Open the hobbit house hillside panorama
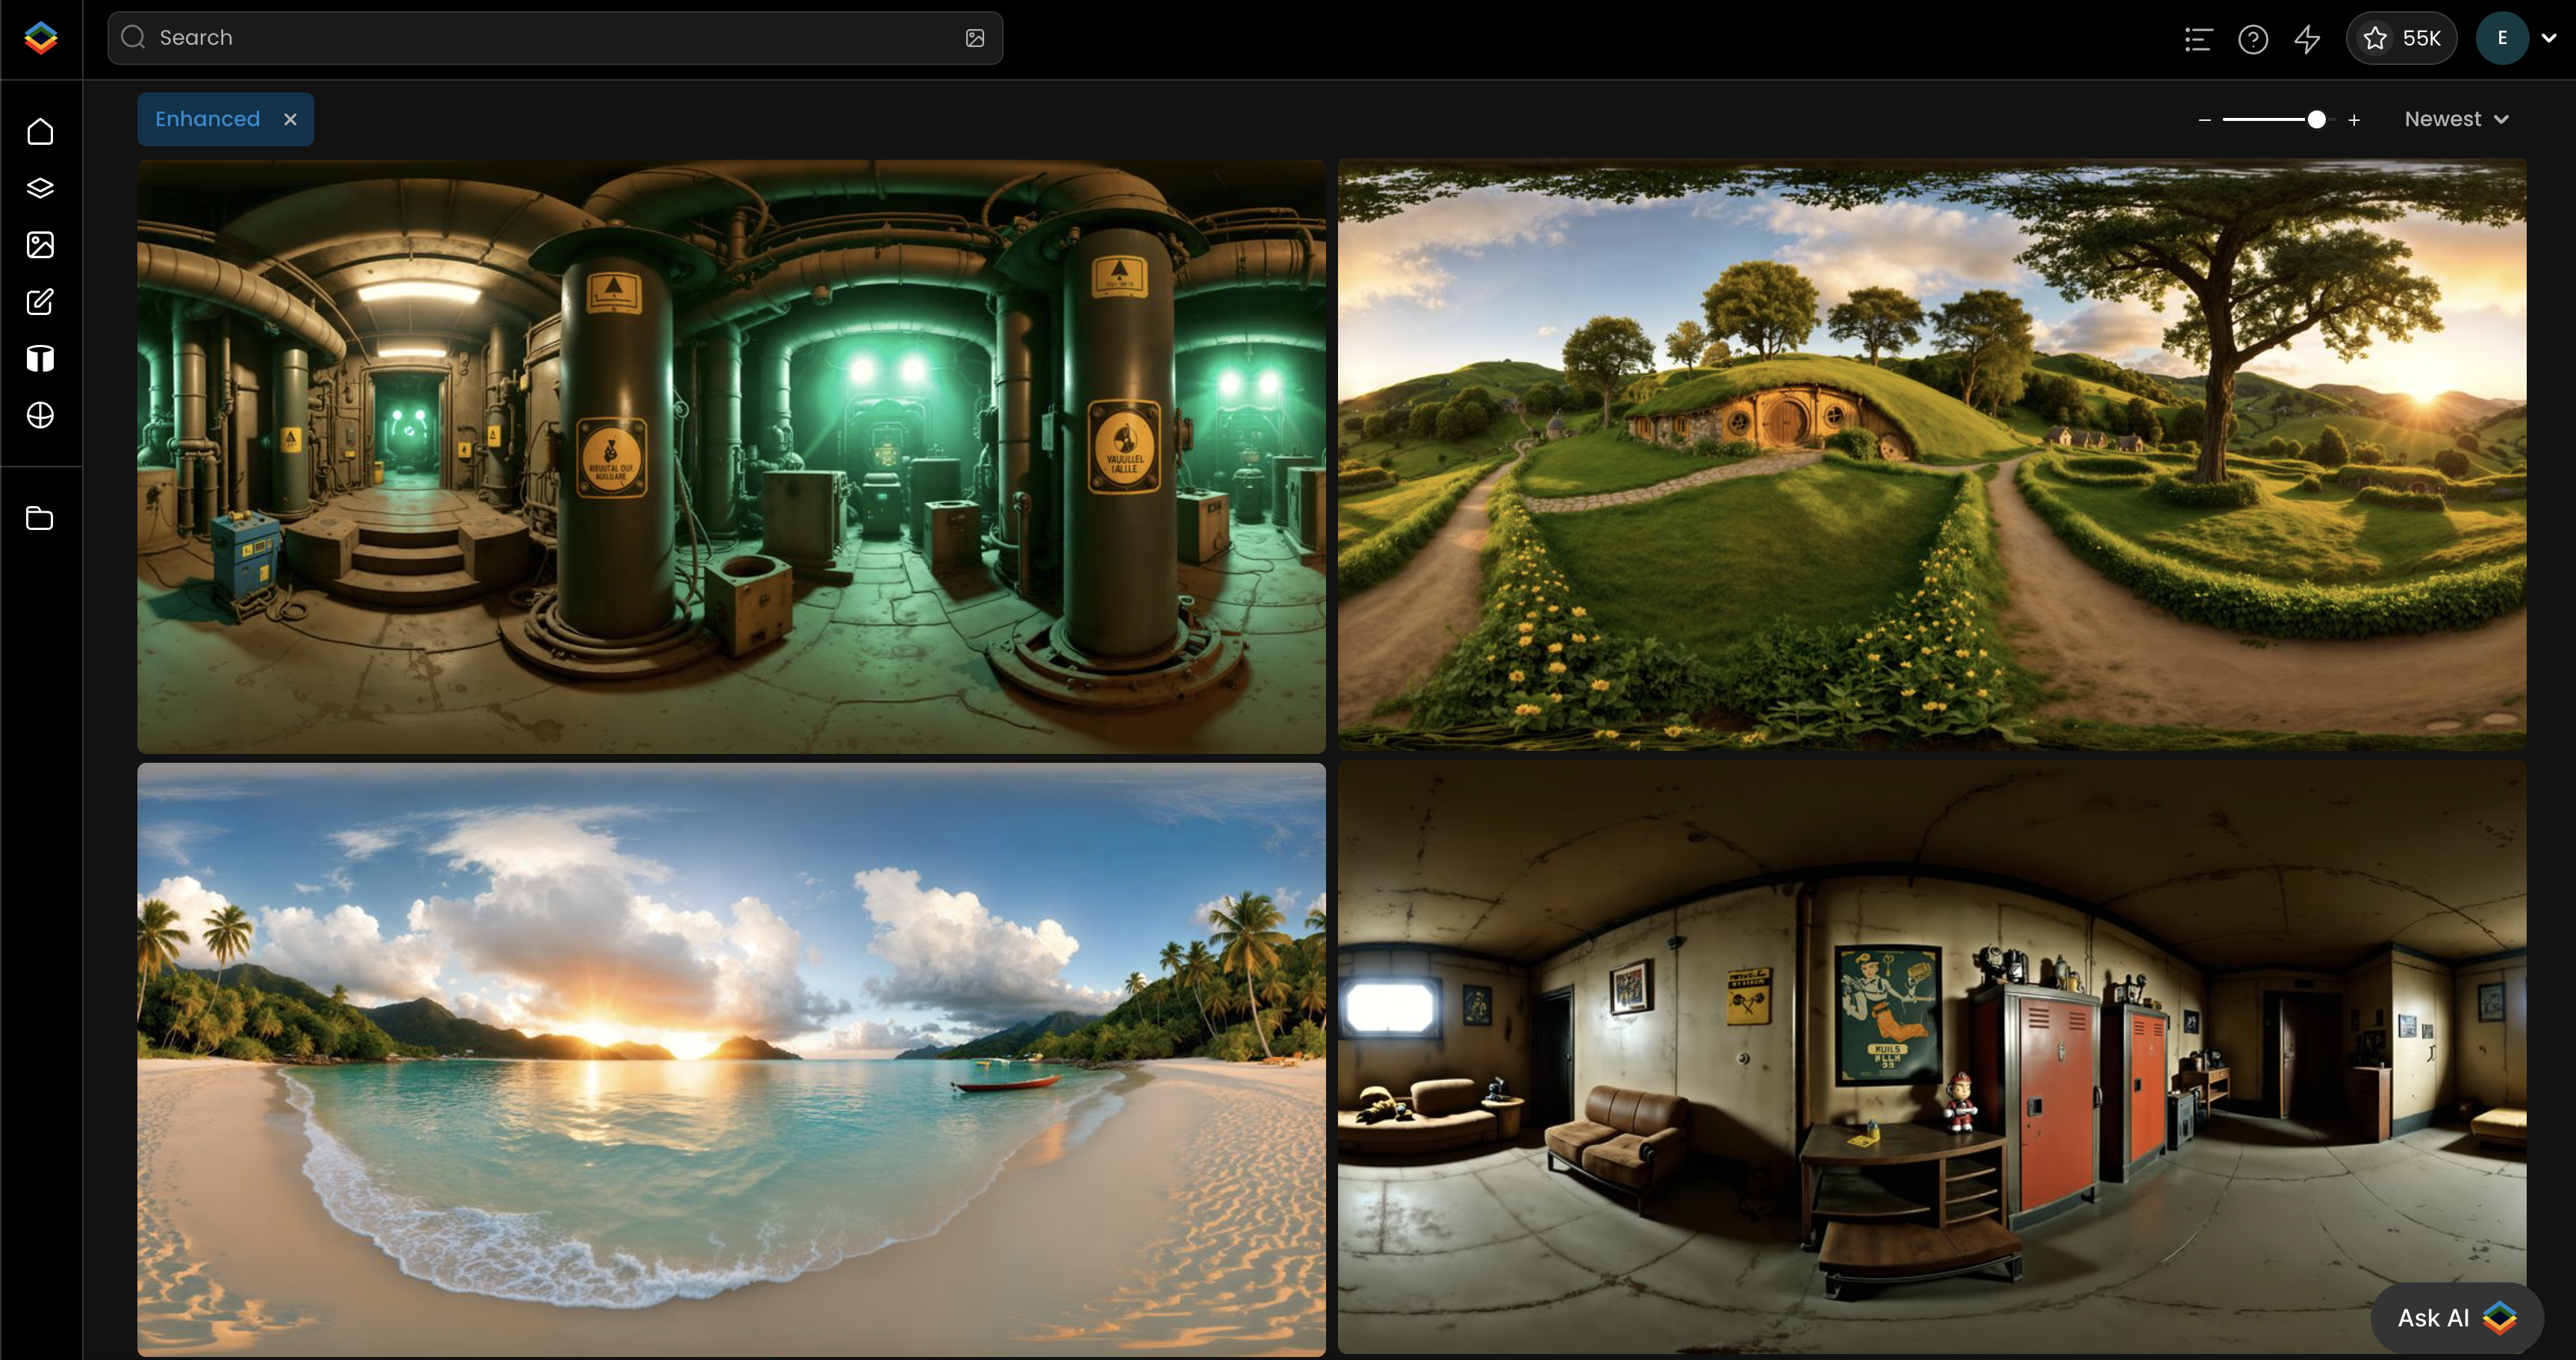This screenshot has height=1360, width=2576. coord(1932,455)
